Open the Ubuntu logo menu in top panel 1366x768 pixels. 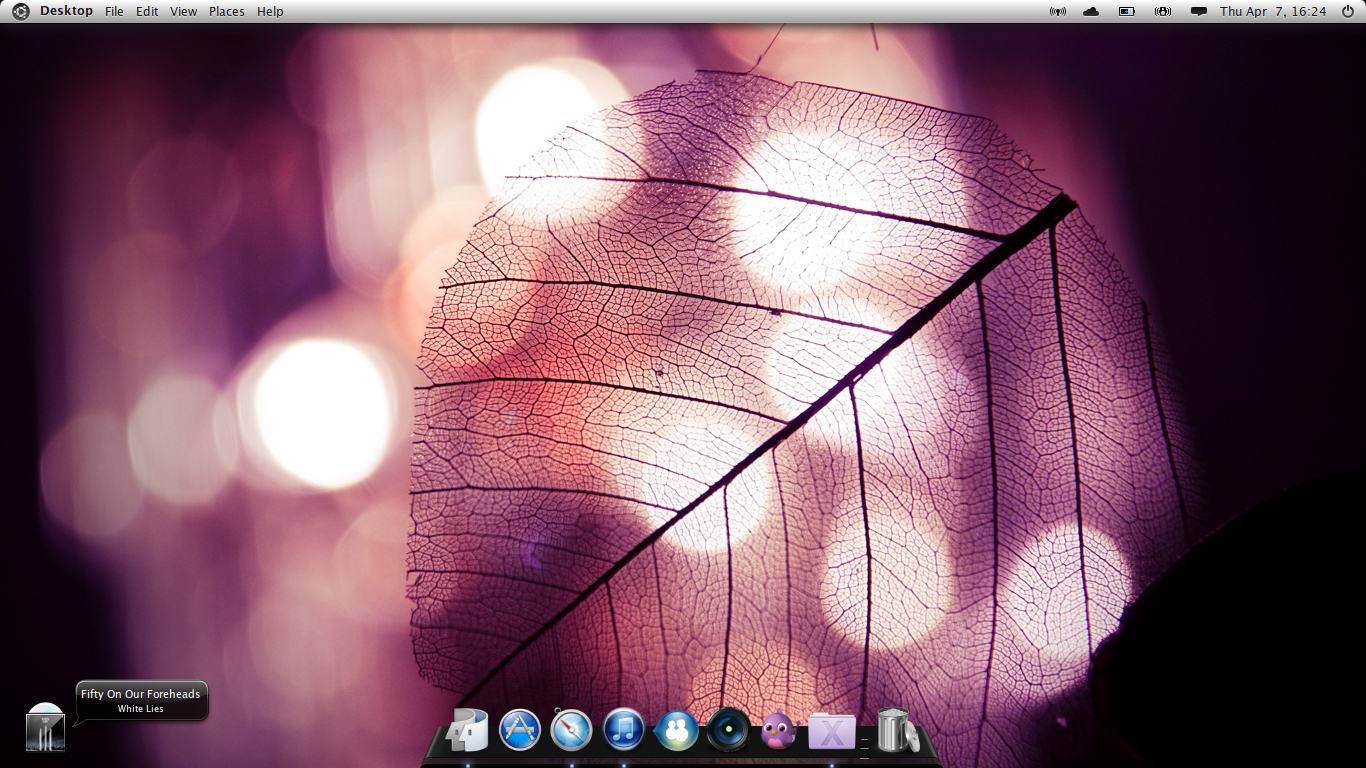click(x=20, y=11)
